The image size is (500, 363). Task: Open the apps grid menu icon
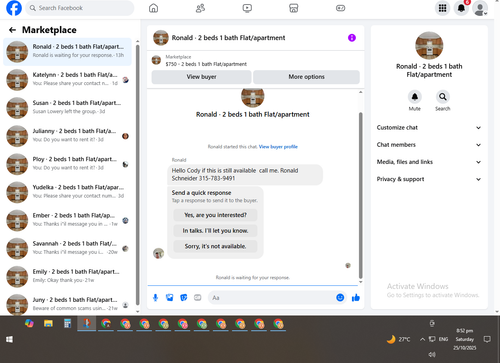442,8
